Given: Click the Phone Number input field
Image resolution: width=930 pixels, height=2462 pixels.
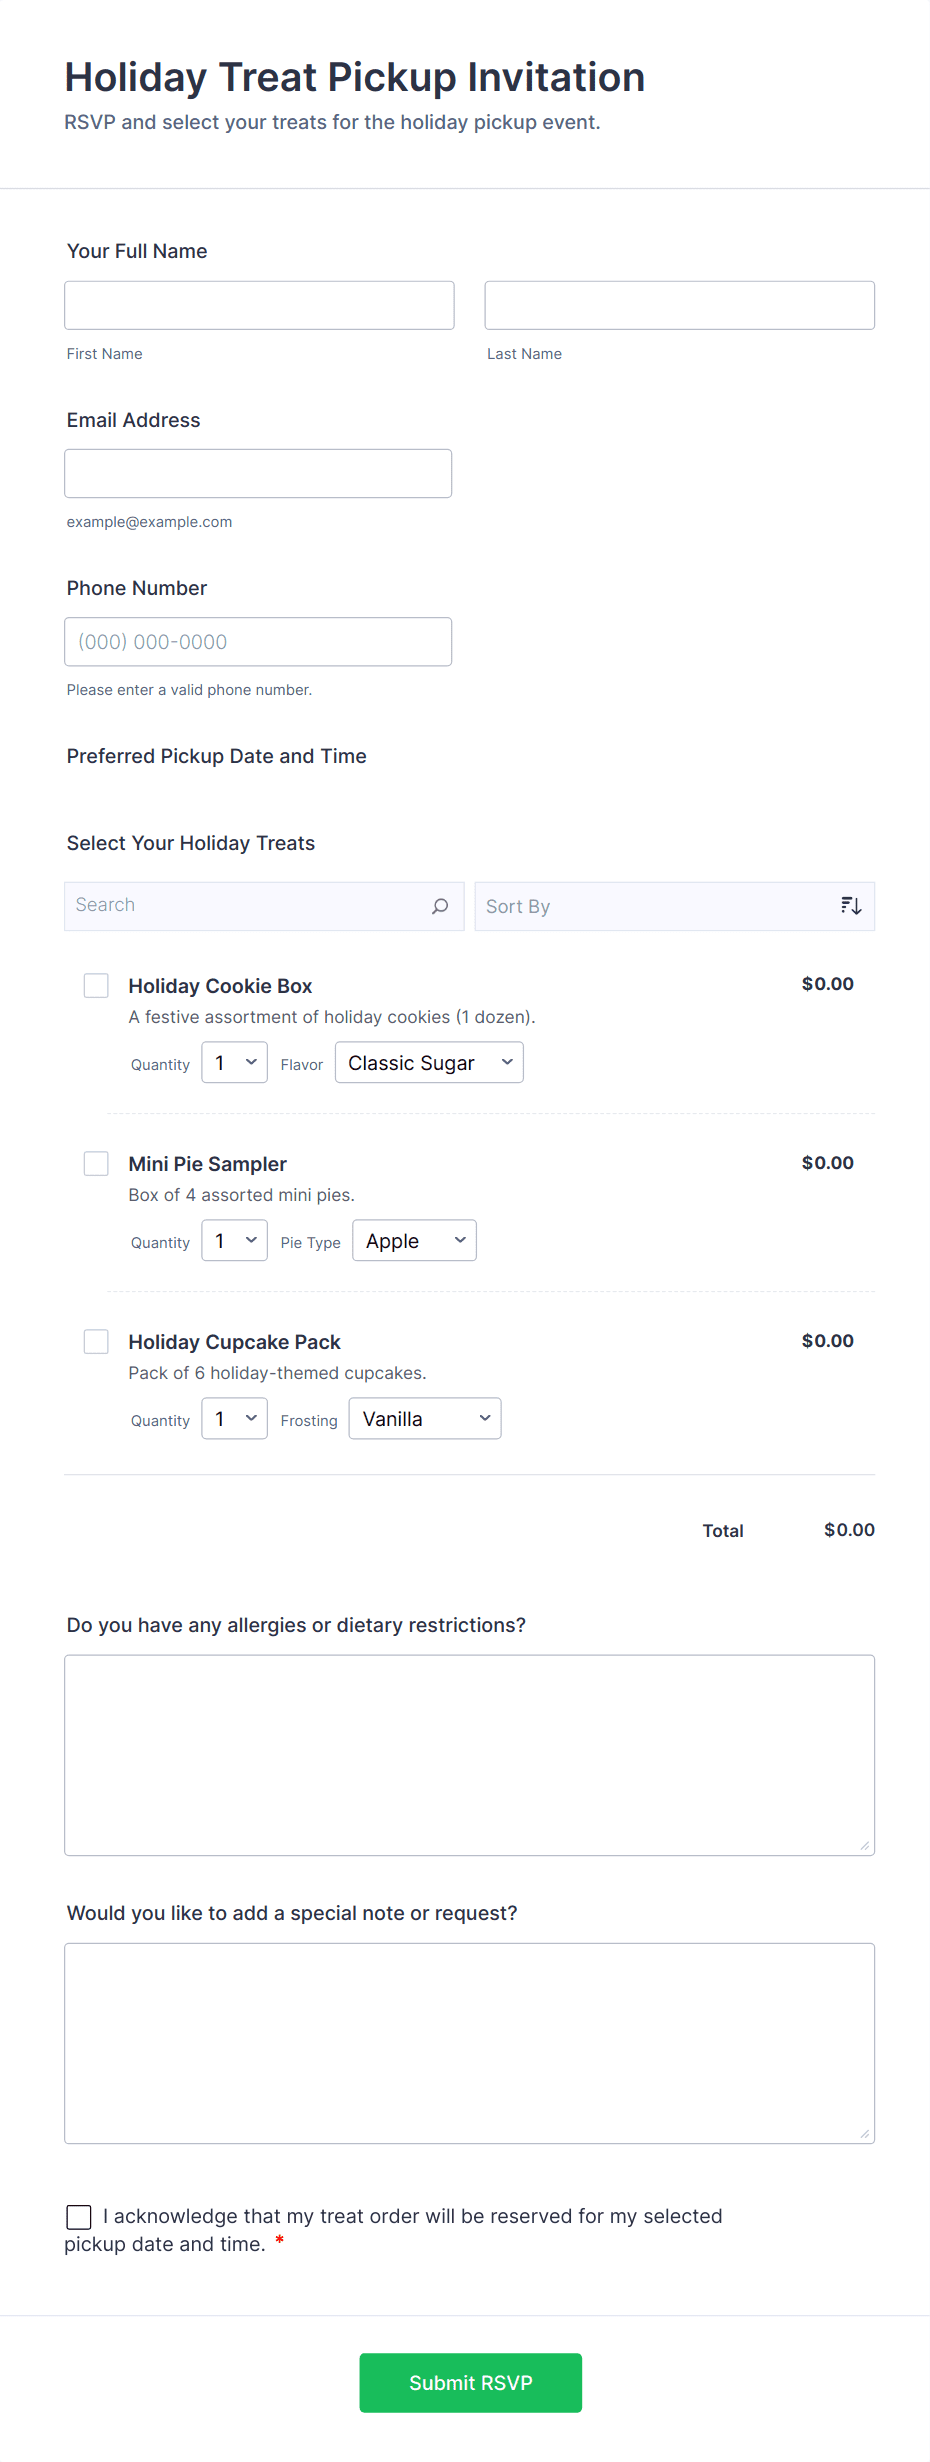Looking at the screenshot, I should (x=258, y=641).
